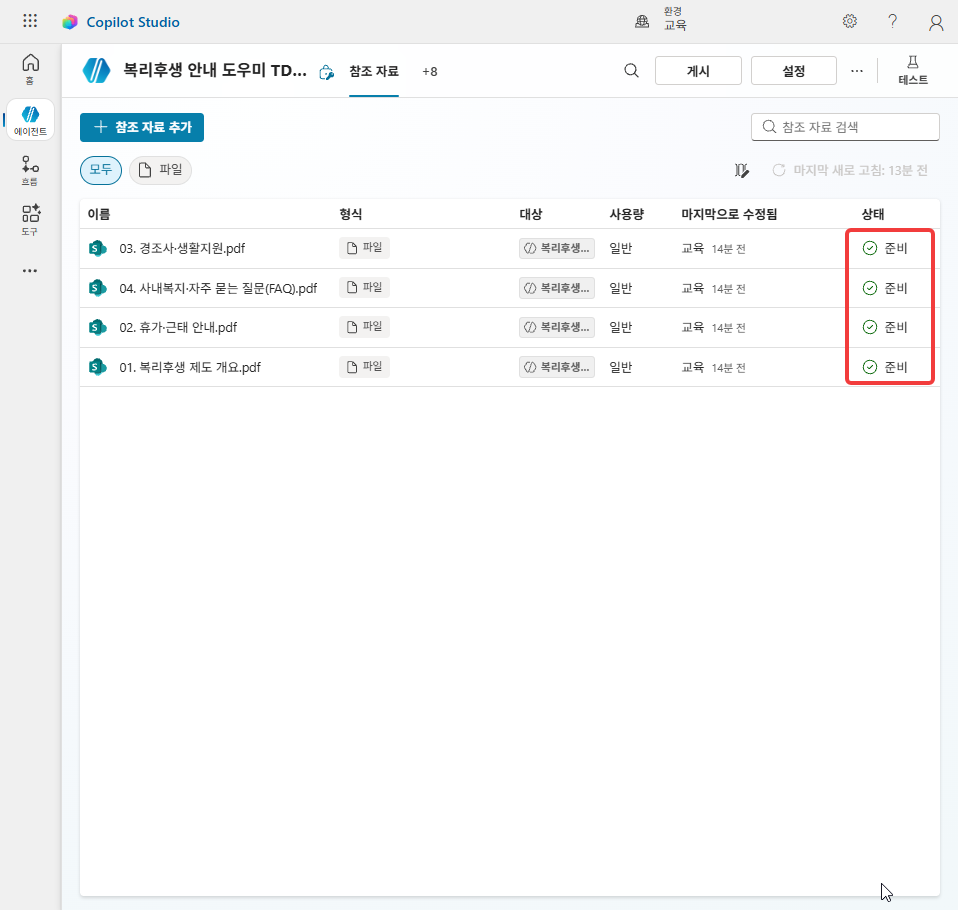Image resolution: width=958 pixels, height=910 pixels.
Task: Click 일반 usage in 03. 경조사 row
Action: point(621,248)
